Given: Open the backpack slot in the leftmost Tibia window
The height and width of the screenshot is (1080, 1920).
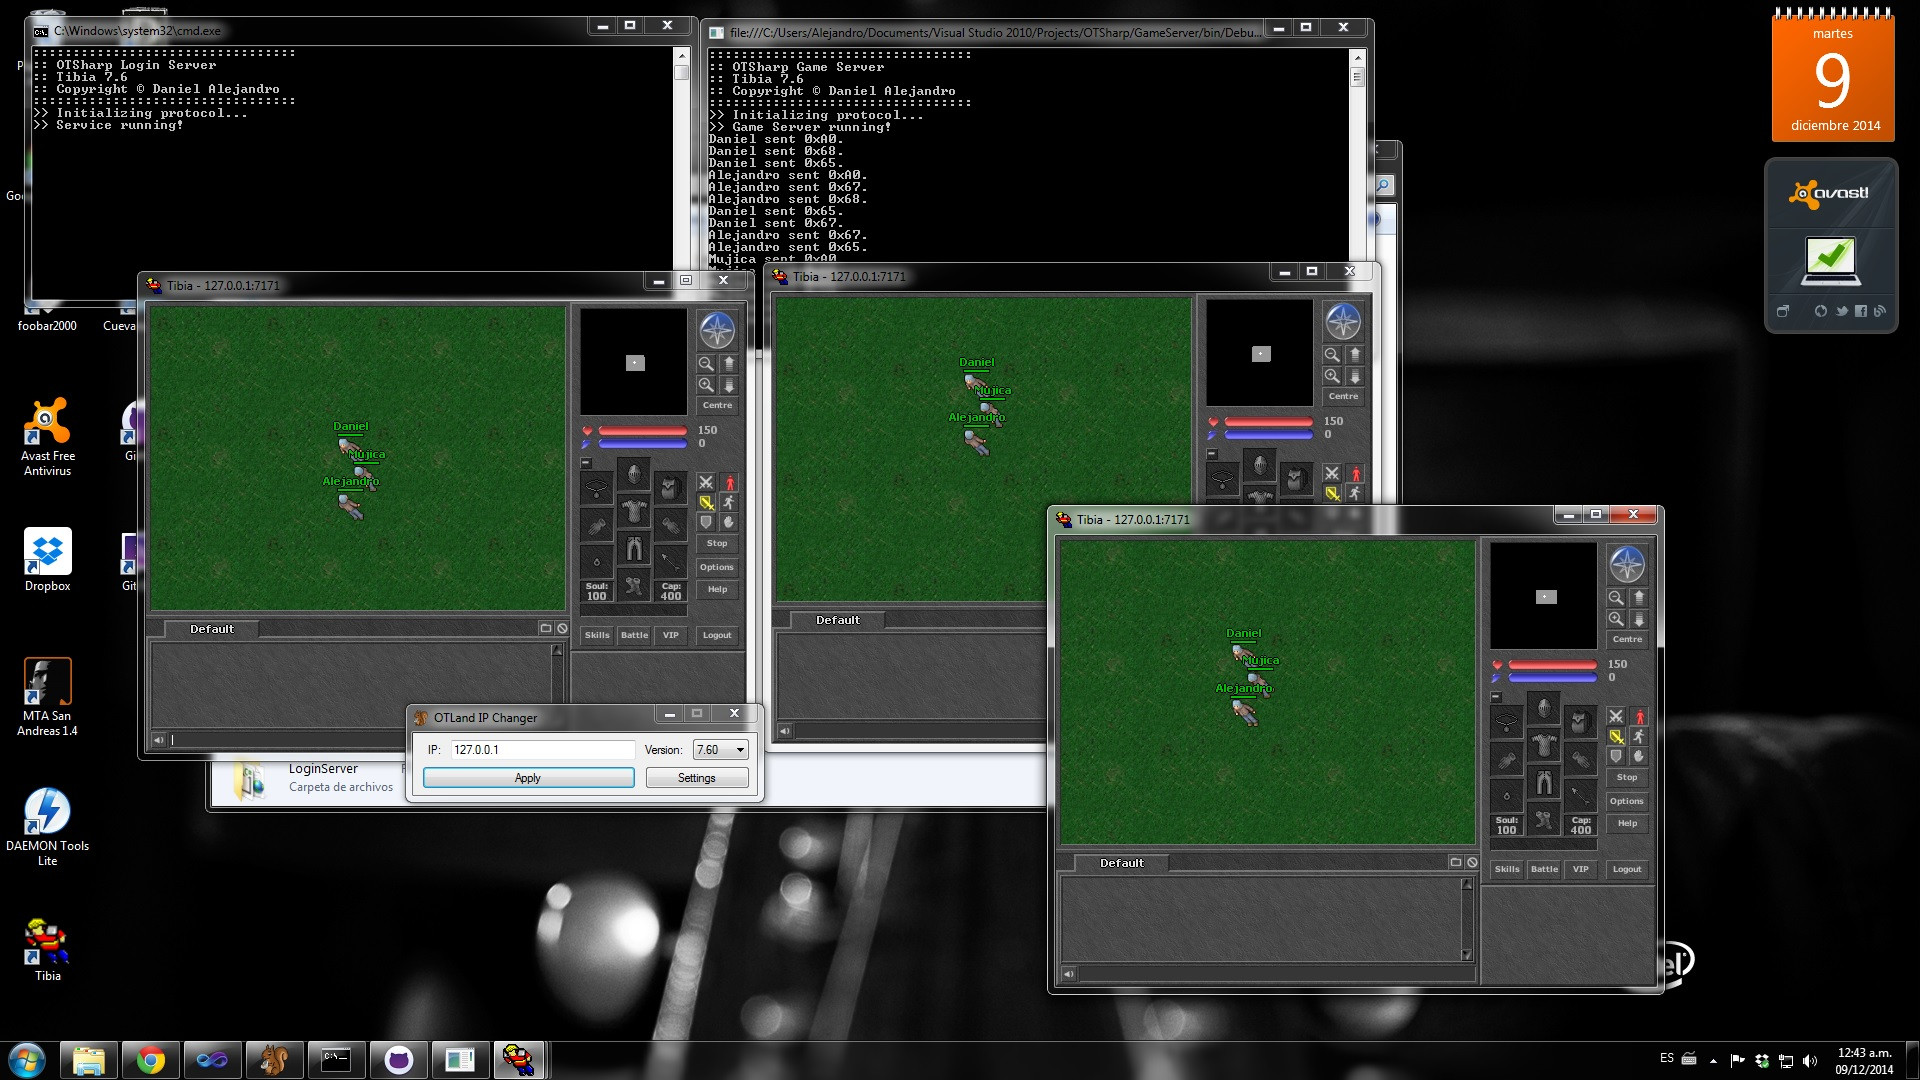Looking at the screenshot, I should coord(670,488).
